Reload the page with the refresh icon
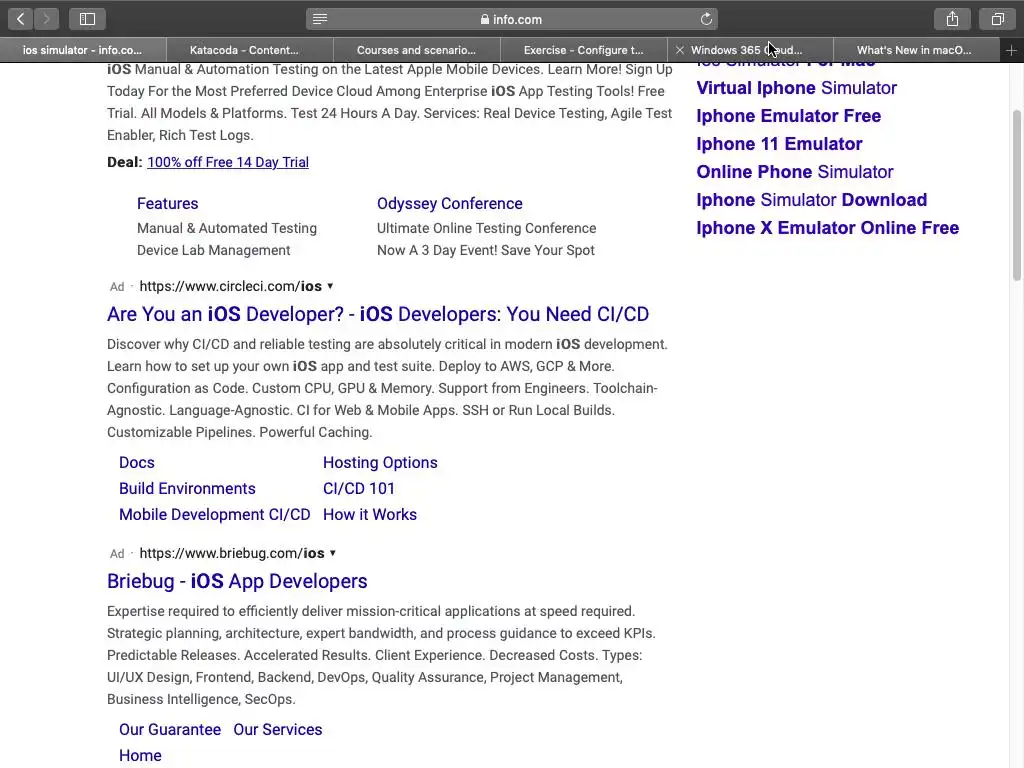 click(x=706, y=19)
